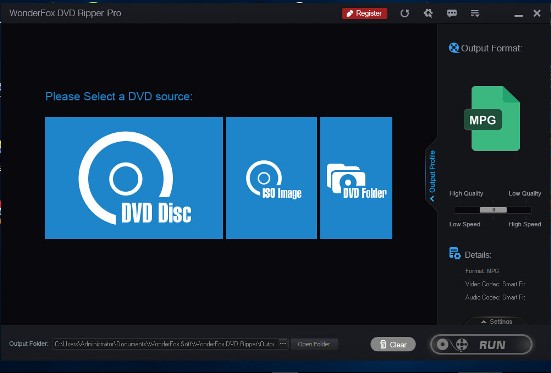Click the MPG output format icon
This screenshot has height=373, width=551.
coord(493,118)
